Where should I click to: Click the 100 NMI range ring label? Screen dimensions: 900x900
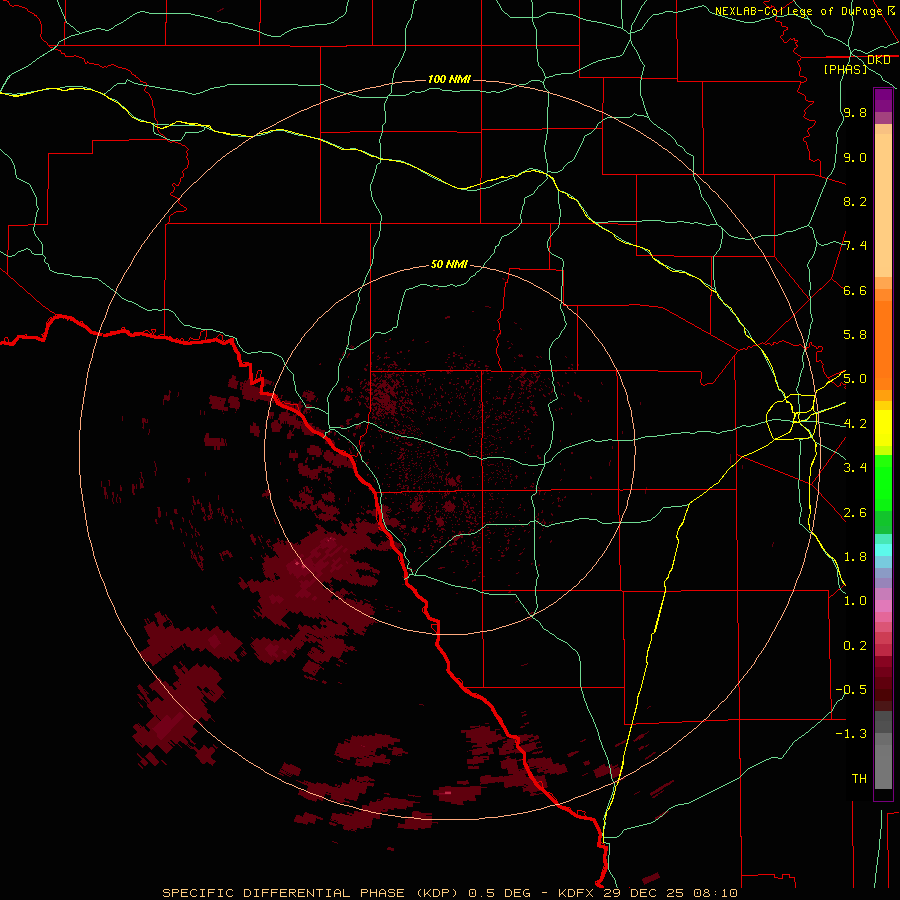click(449, 79)
